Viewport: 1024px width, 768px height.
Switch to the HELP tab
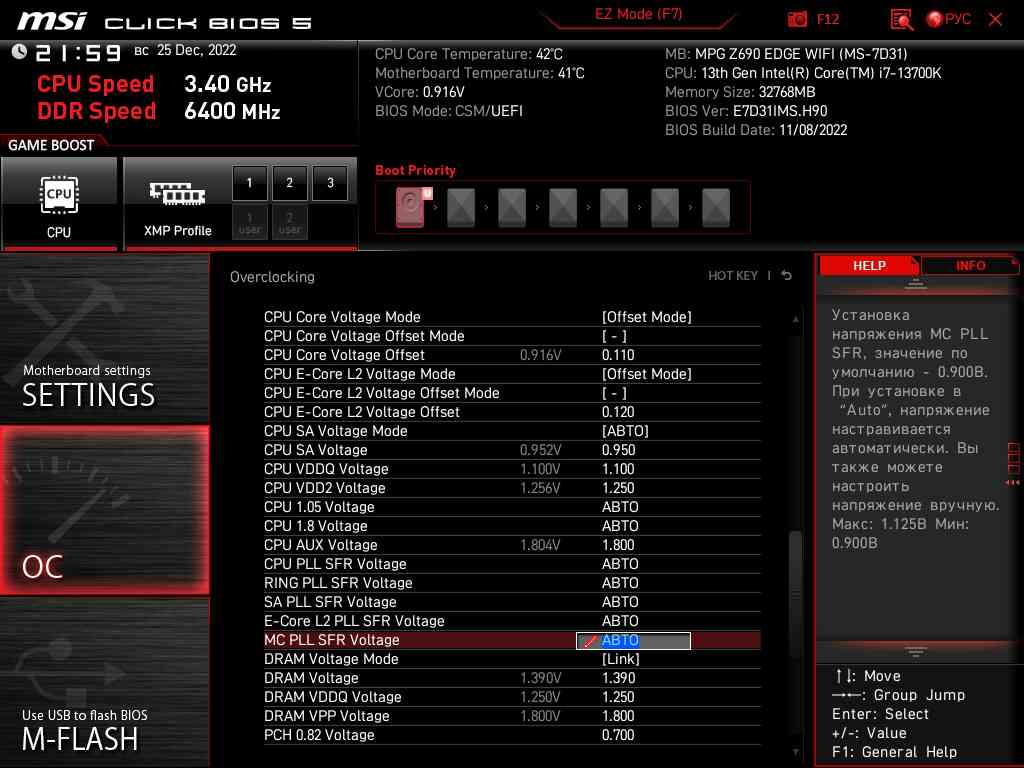869,266
